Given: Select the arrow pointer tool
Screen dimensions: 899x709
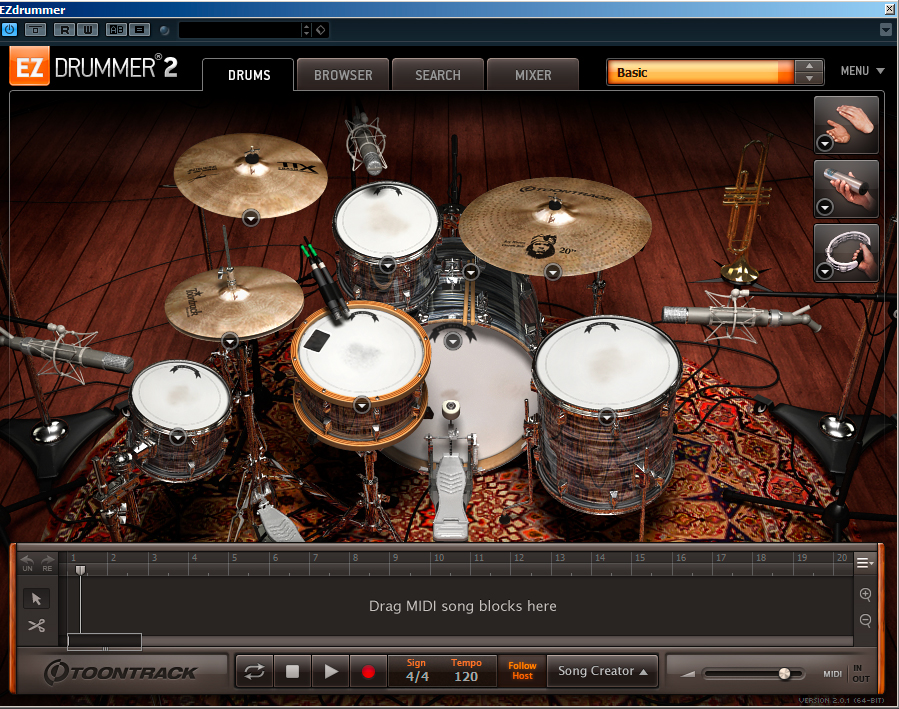Looking at the screenshot, I should [37, 599].
